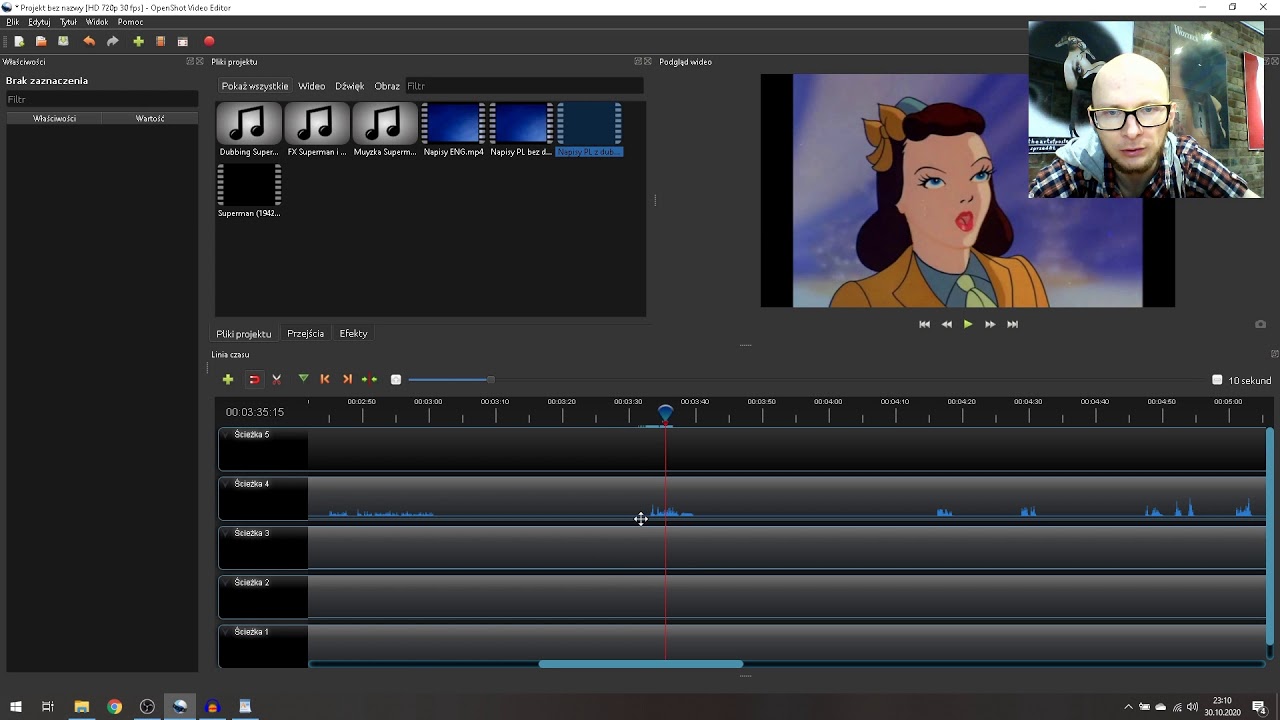1280x720 pixels.
Task: Open the Ścieżka 5 track menu arrow
Action: coord(226,435)
